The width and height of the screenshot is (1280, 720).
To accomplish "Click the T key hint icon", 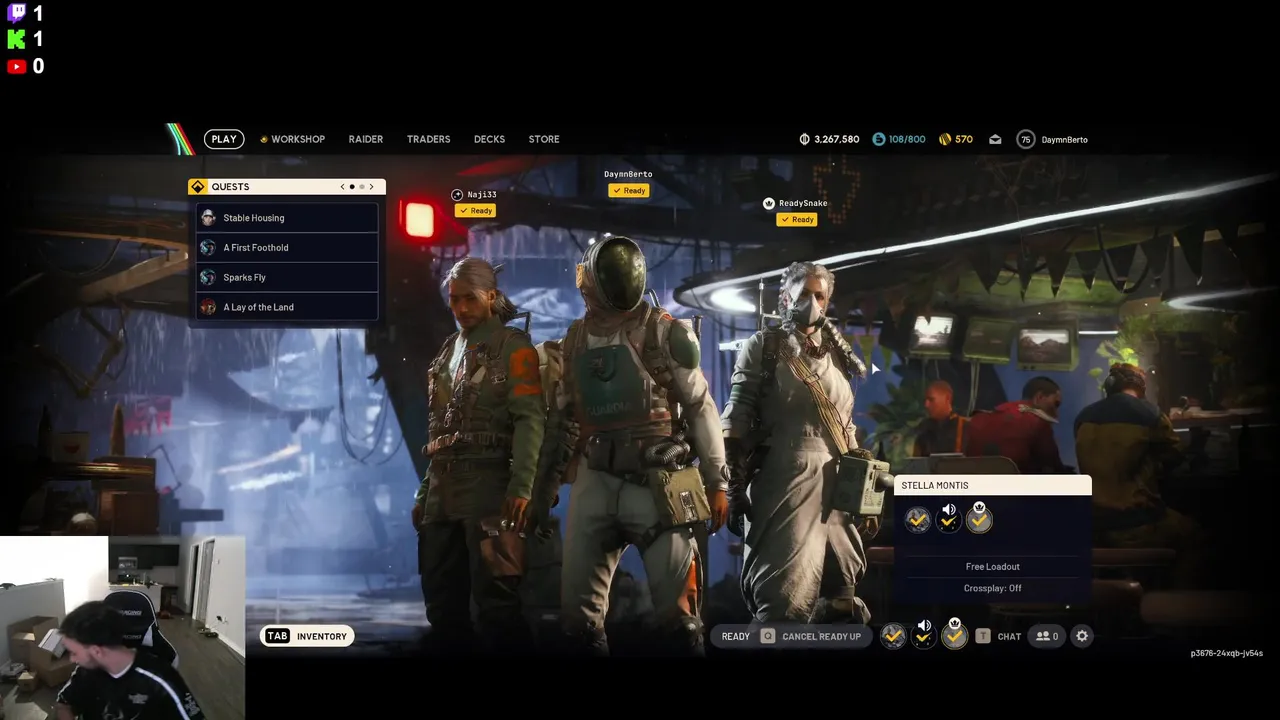I will (983, 636).
